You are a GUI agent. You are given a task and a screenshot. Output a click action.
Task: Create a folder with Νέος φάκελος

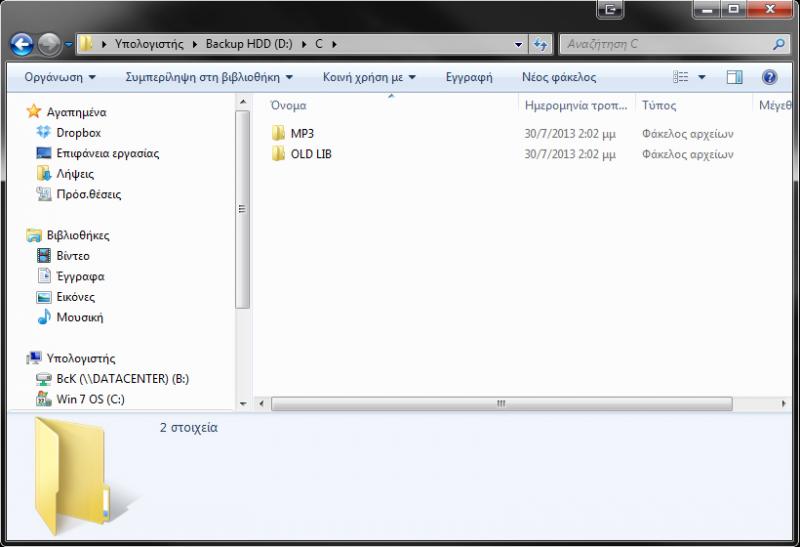click(x=559, y=77)
